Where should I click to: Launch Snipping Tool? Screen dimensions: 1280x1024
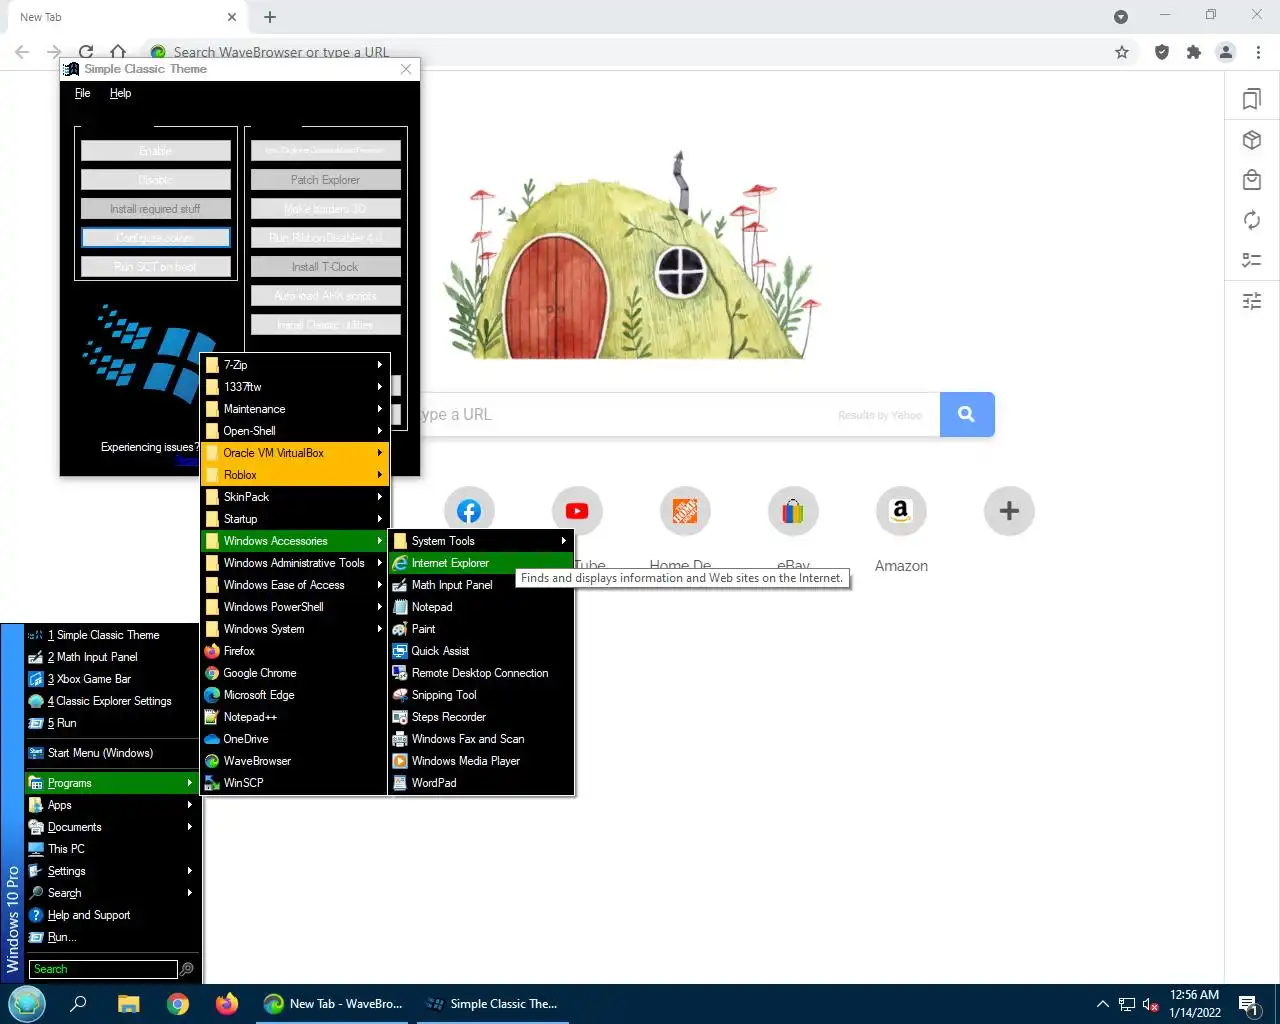pos(481,695)
